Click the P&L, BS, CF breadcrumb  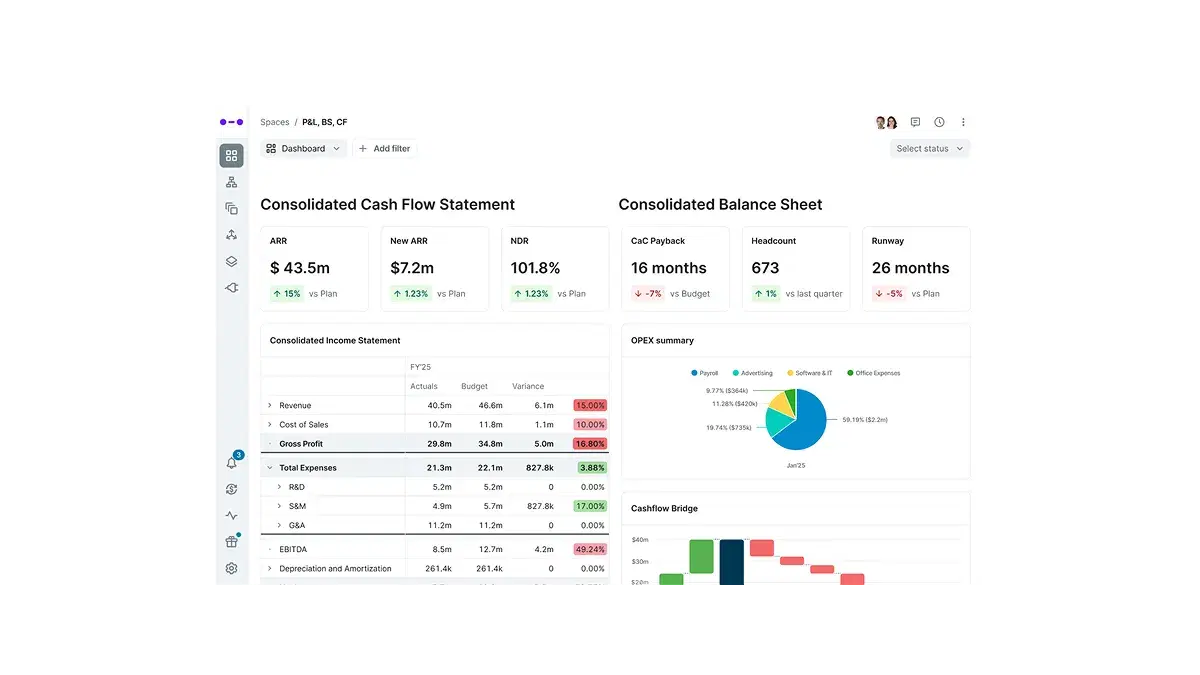point(325,122)
